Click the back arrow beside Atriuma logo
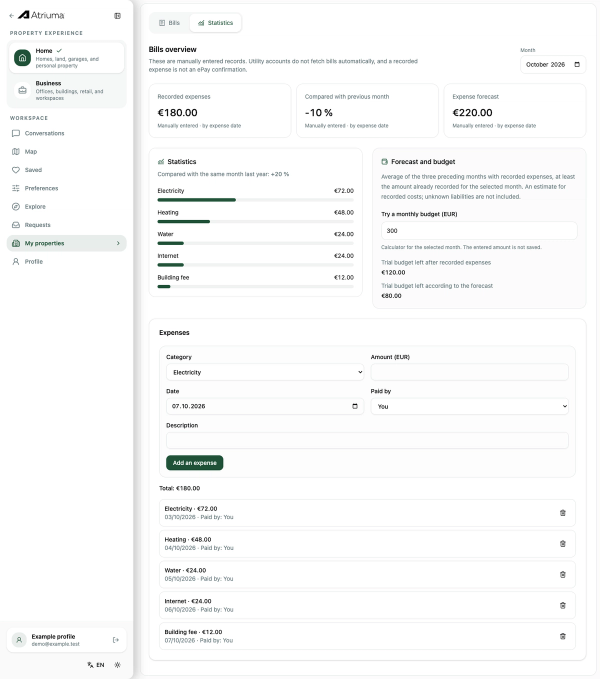Image resolution: width=600 pixels, height=679 pixels. click(11, 16)
